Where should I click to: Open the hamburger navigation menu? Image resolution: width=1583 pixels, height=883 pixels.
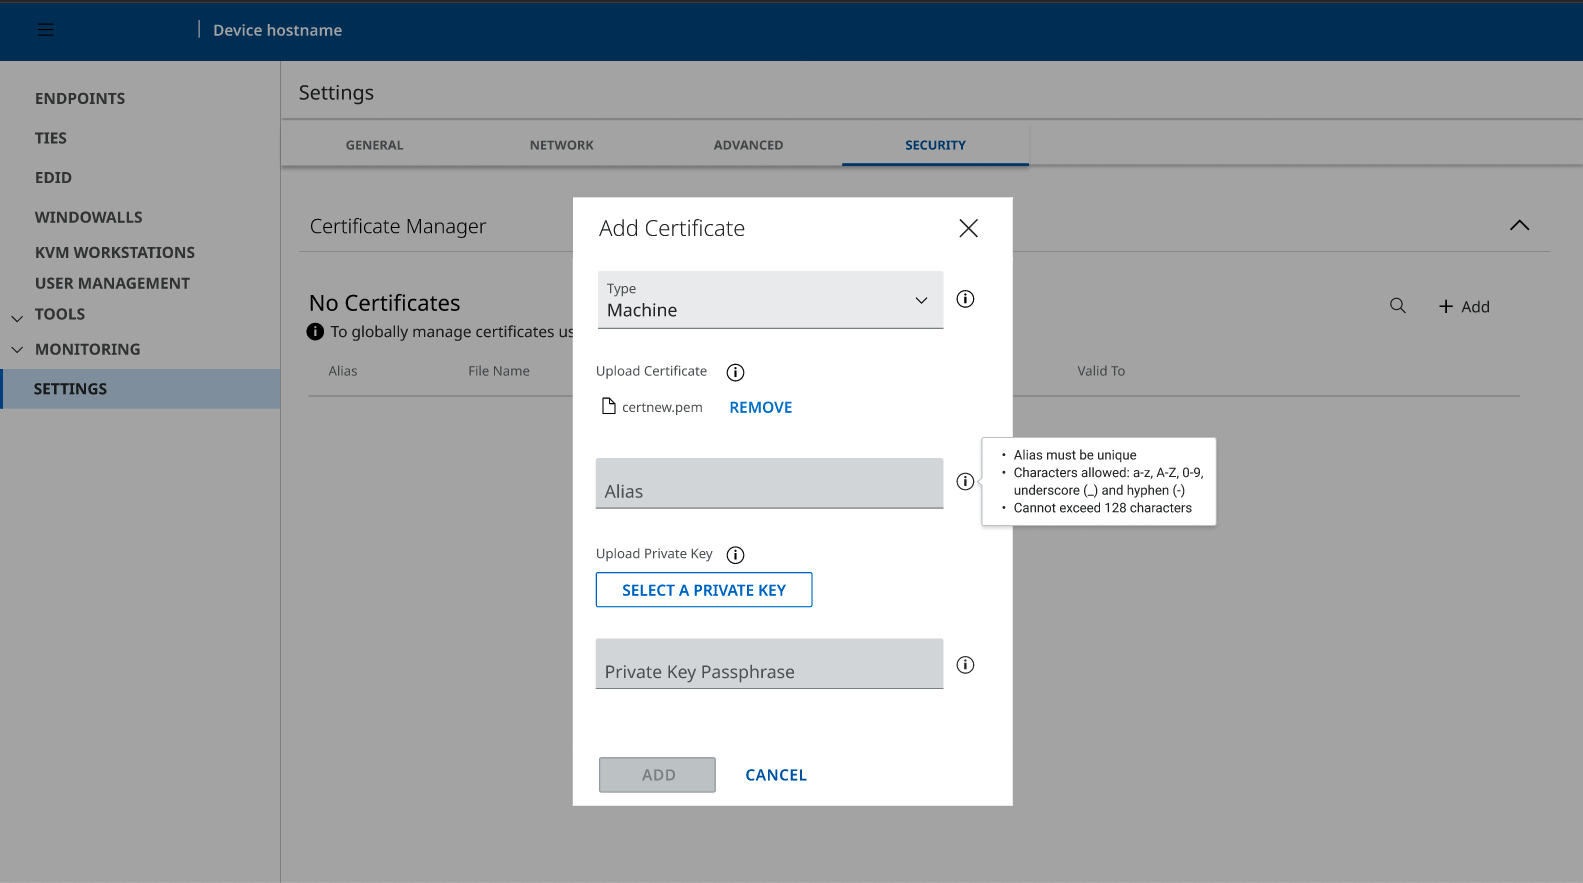pyautogui.click(x=45, y=30)
